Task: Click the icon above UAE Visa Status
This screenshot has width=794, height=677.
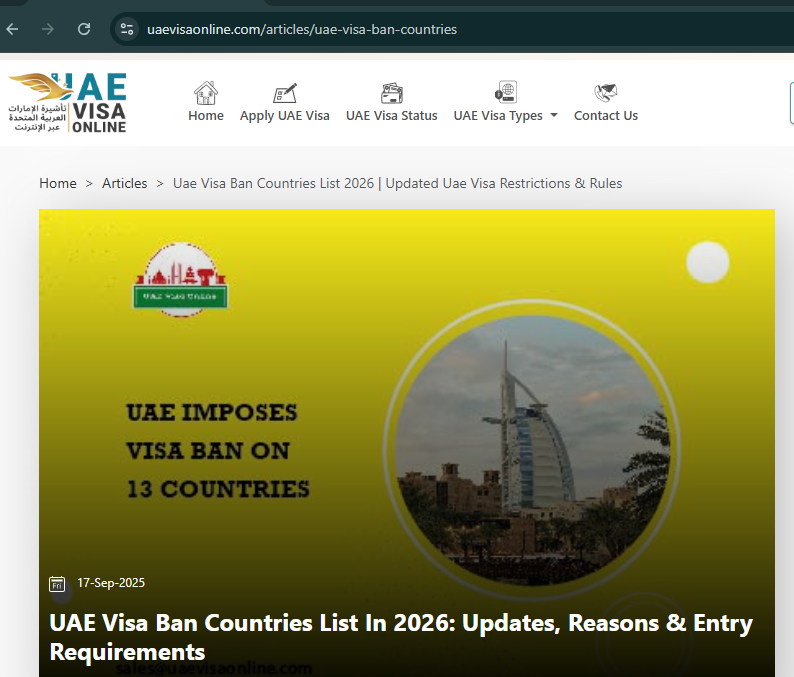Action: pos(391,93)
